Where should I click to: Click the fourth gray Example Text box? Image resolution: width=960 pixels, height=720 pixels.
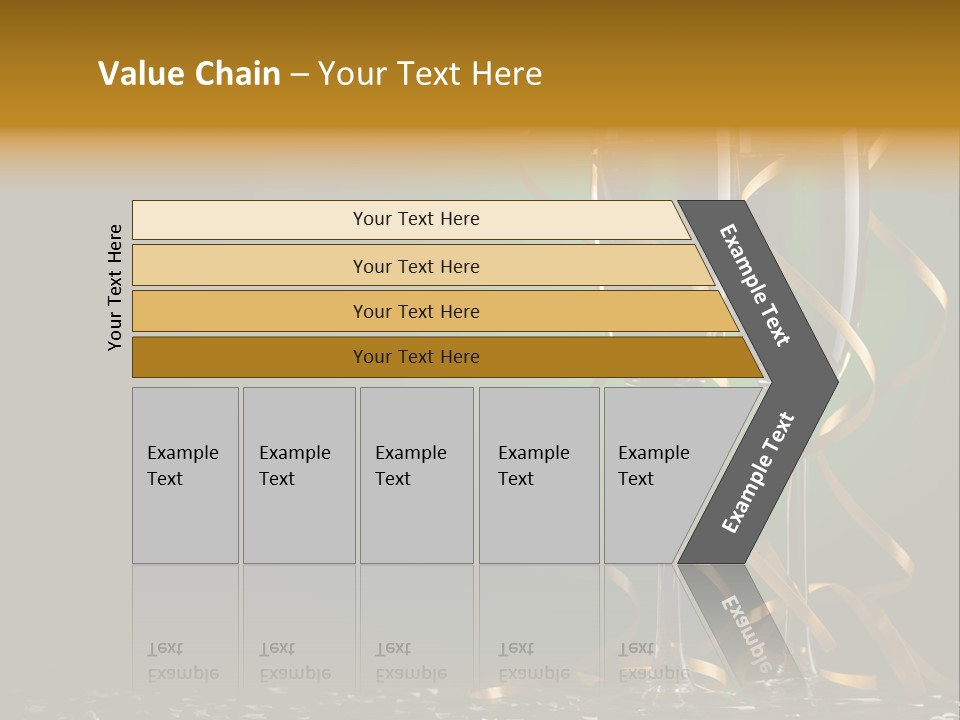pyautogui.click(x=538, y=475)
